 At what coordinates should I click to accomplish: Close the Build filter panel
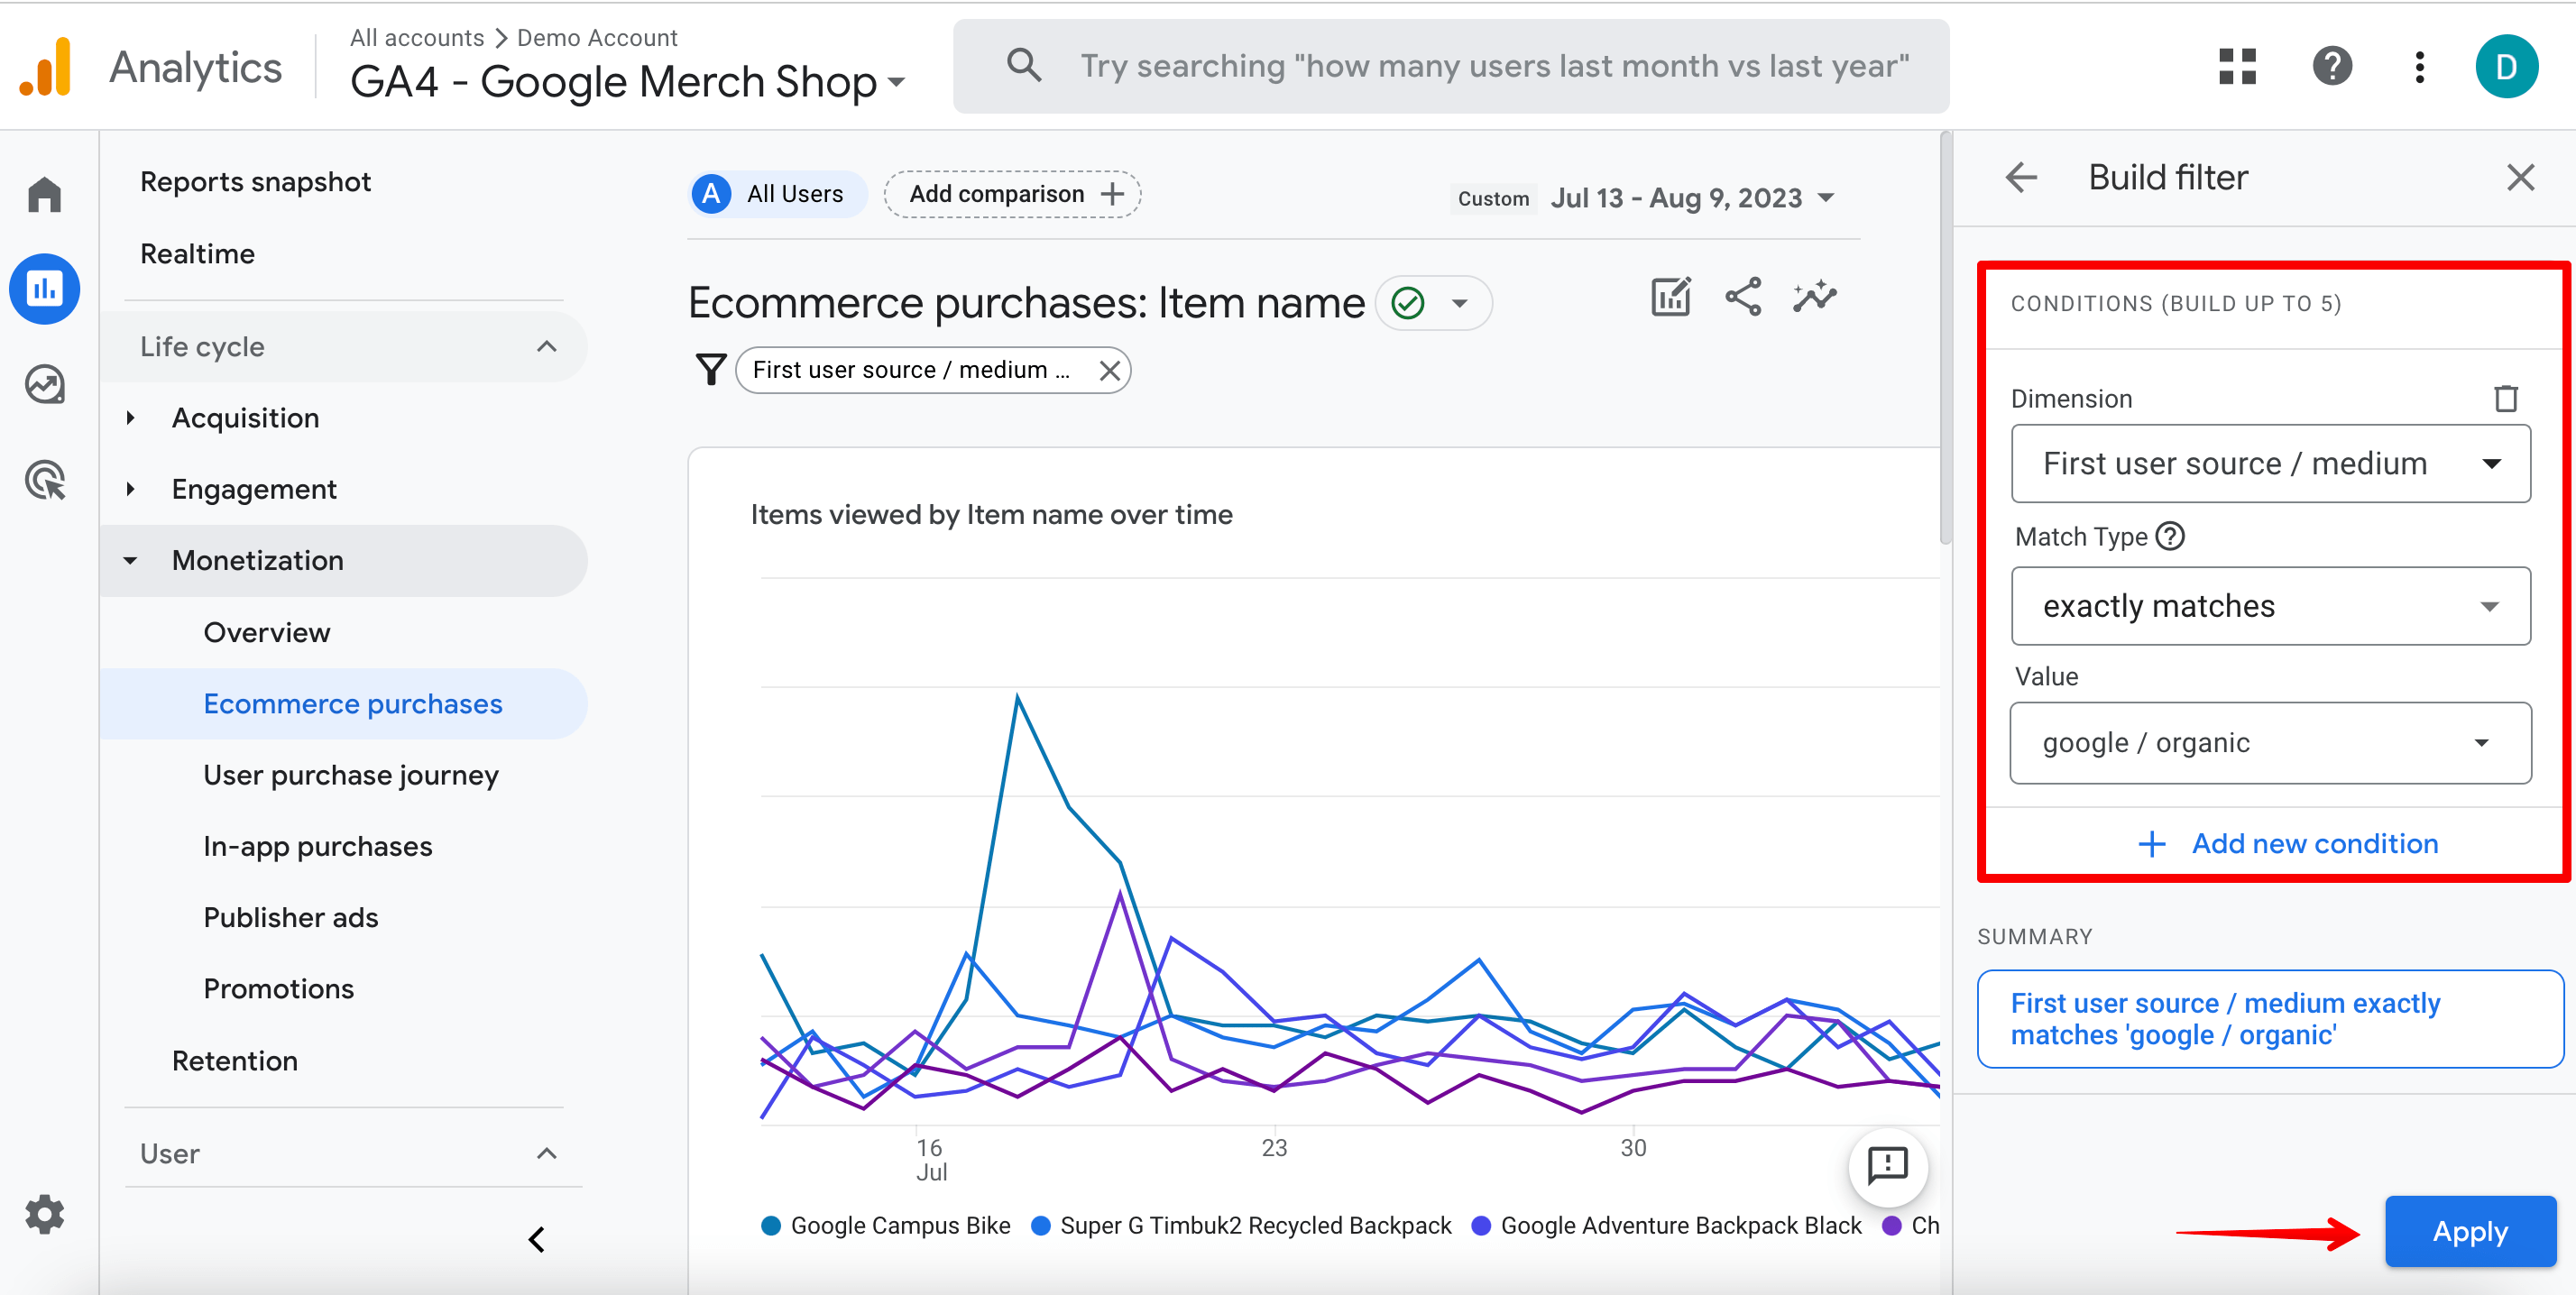tap(2521, 178)
